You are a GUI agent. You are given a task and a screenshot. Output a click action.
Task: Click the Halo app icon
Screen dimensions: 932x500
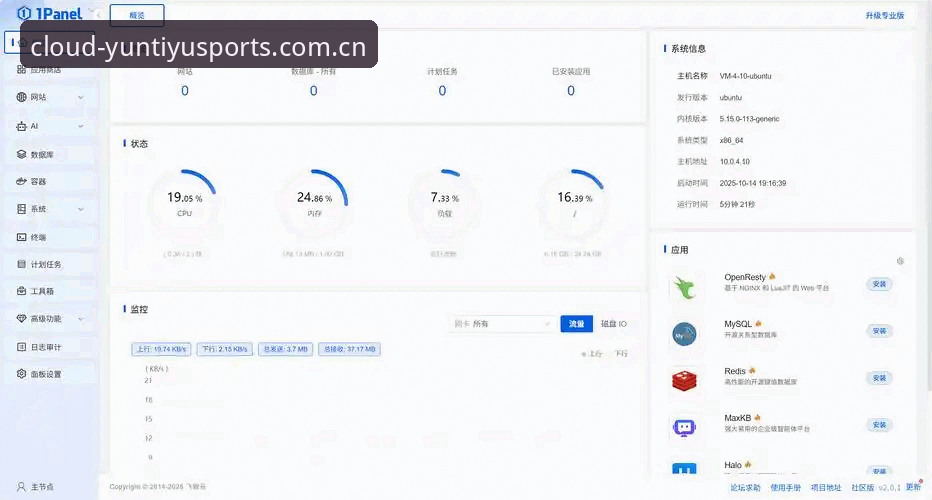coord(684,469)
